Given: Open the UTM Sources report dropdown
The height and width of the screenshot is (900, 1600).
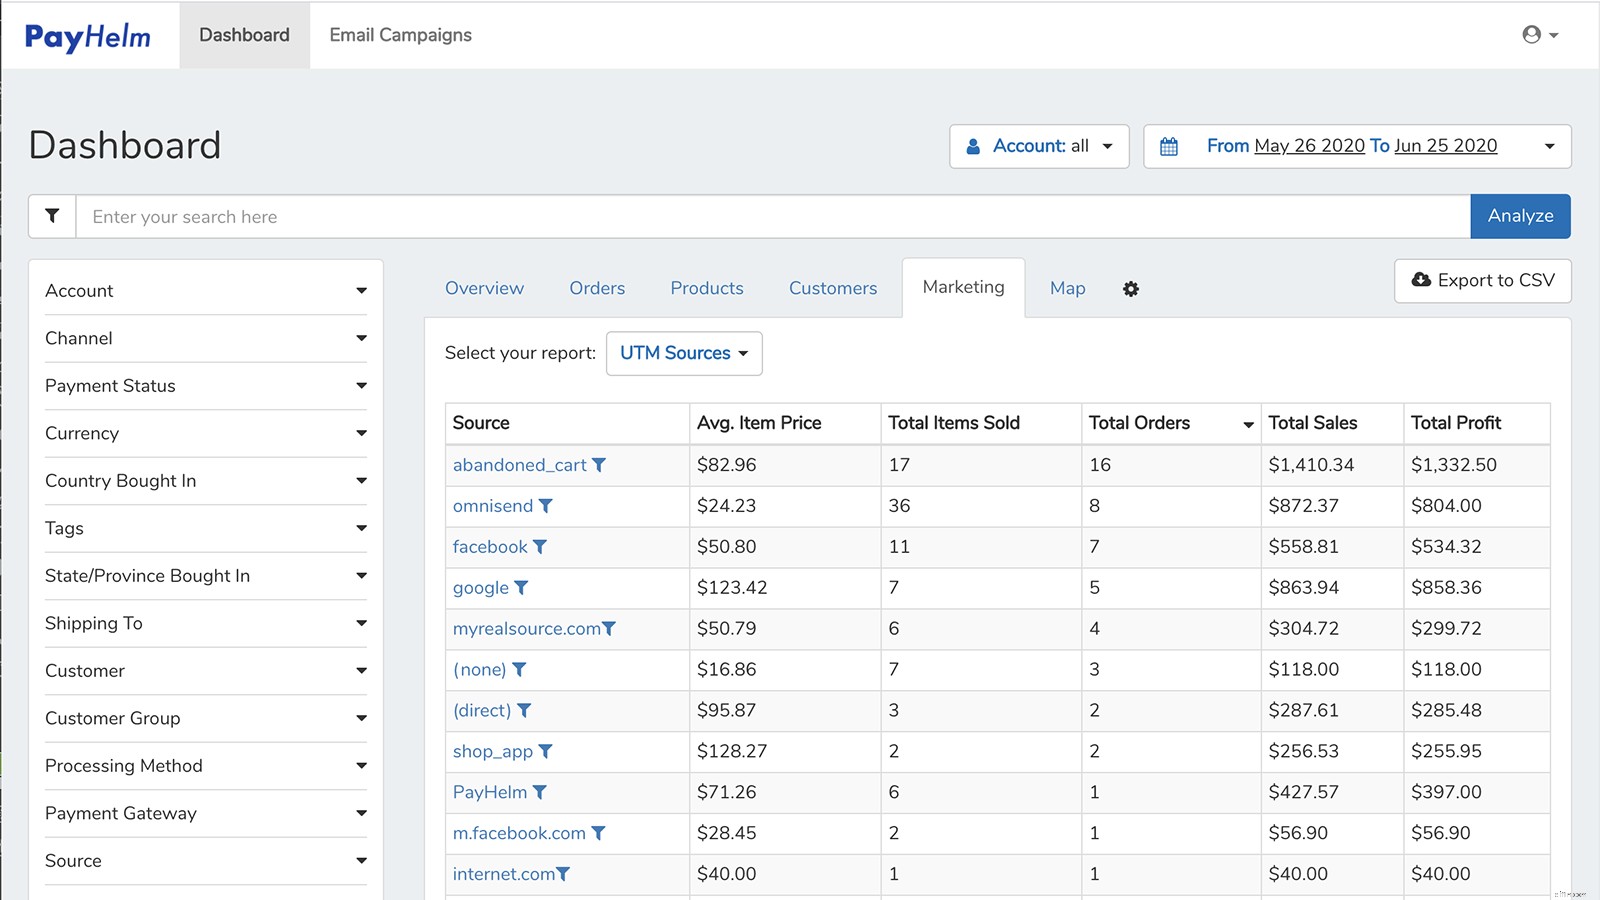Looking at the screenshot, I should (684, 353).
